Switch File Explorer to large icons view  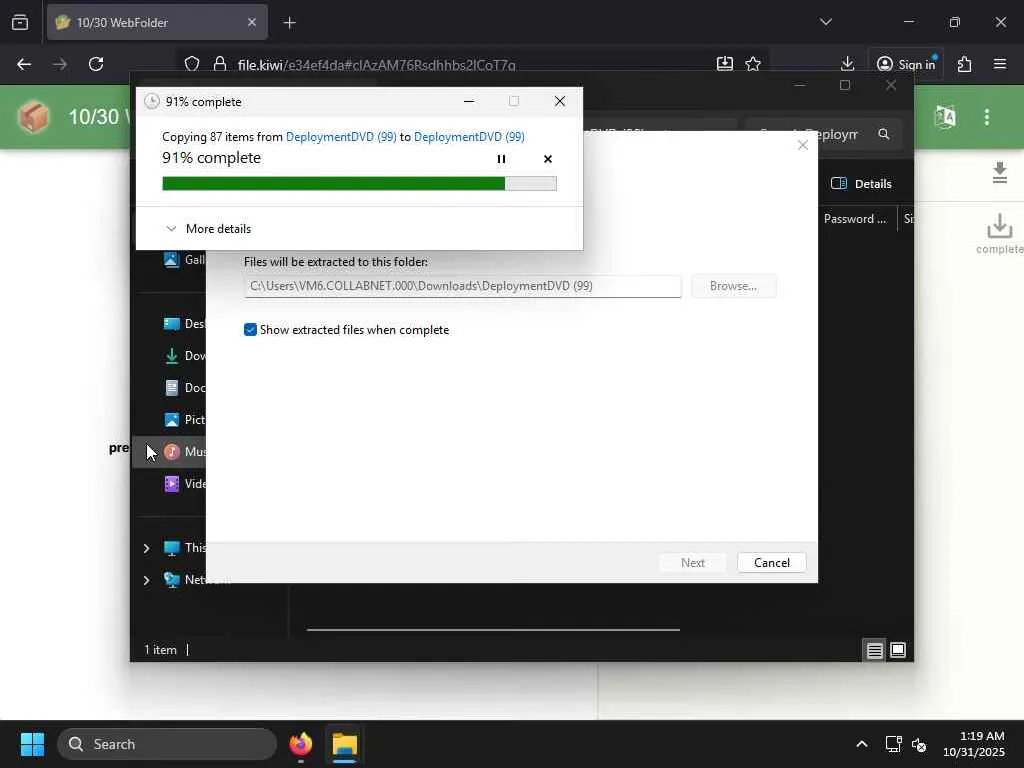(x=898, y=650)
